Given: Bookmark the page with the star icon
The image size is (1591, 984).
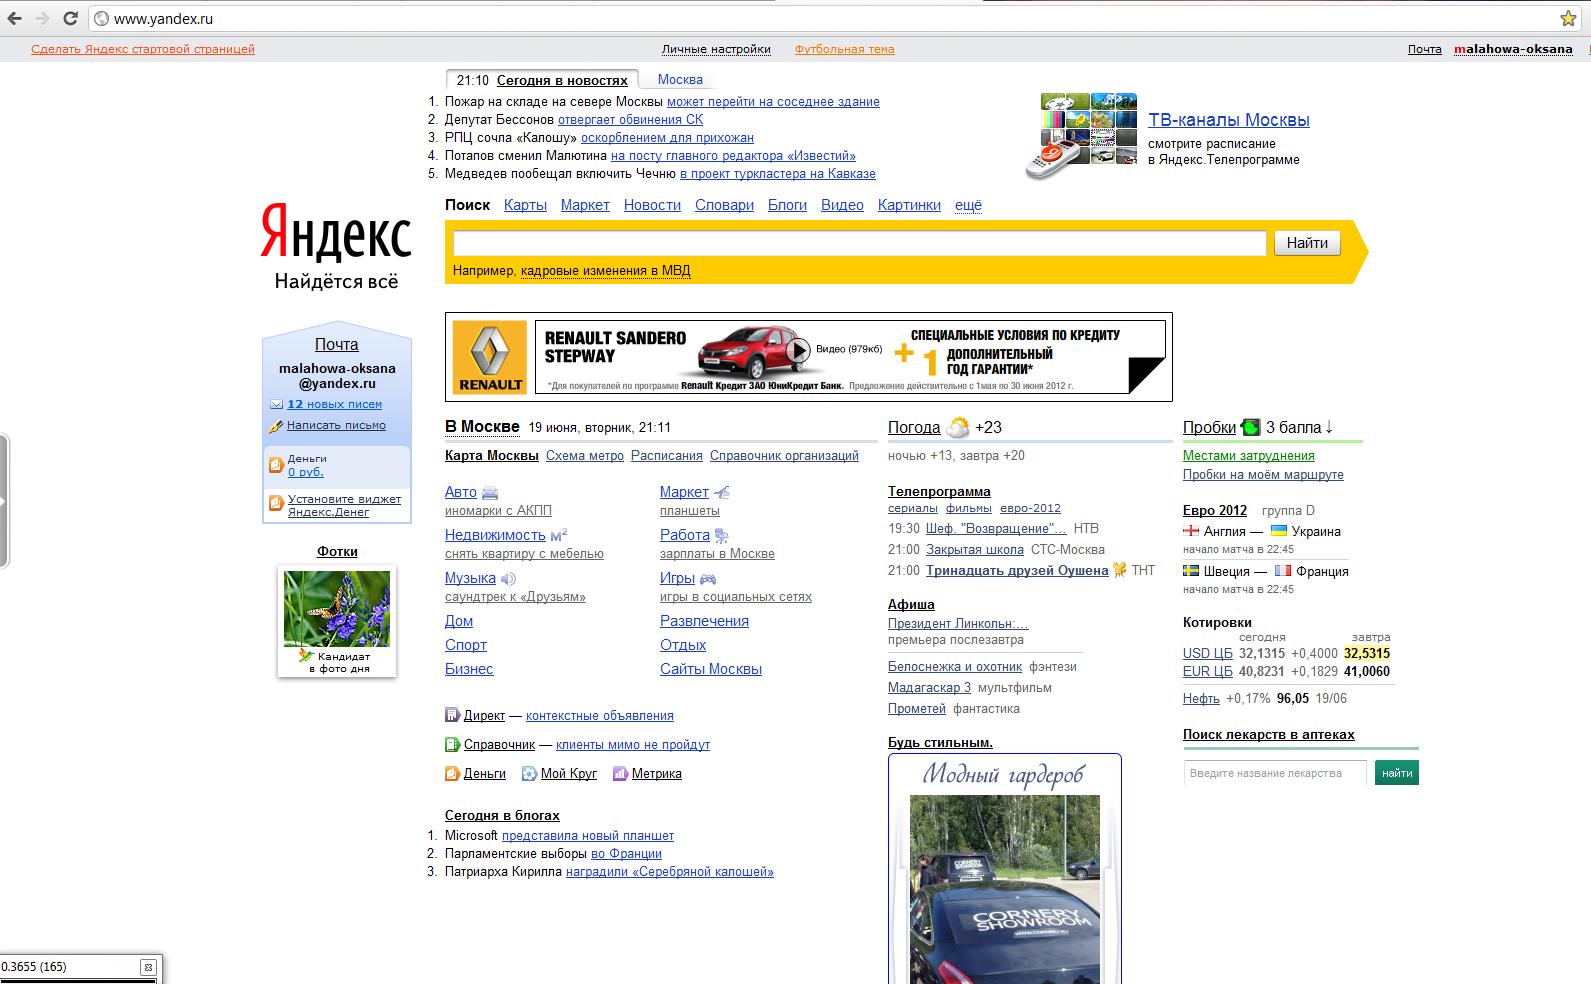Looking at the screenshot, I should 1568,18.
